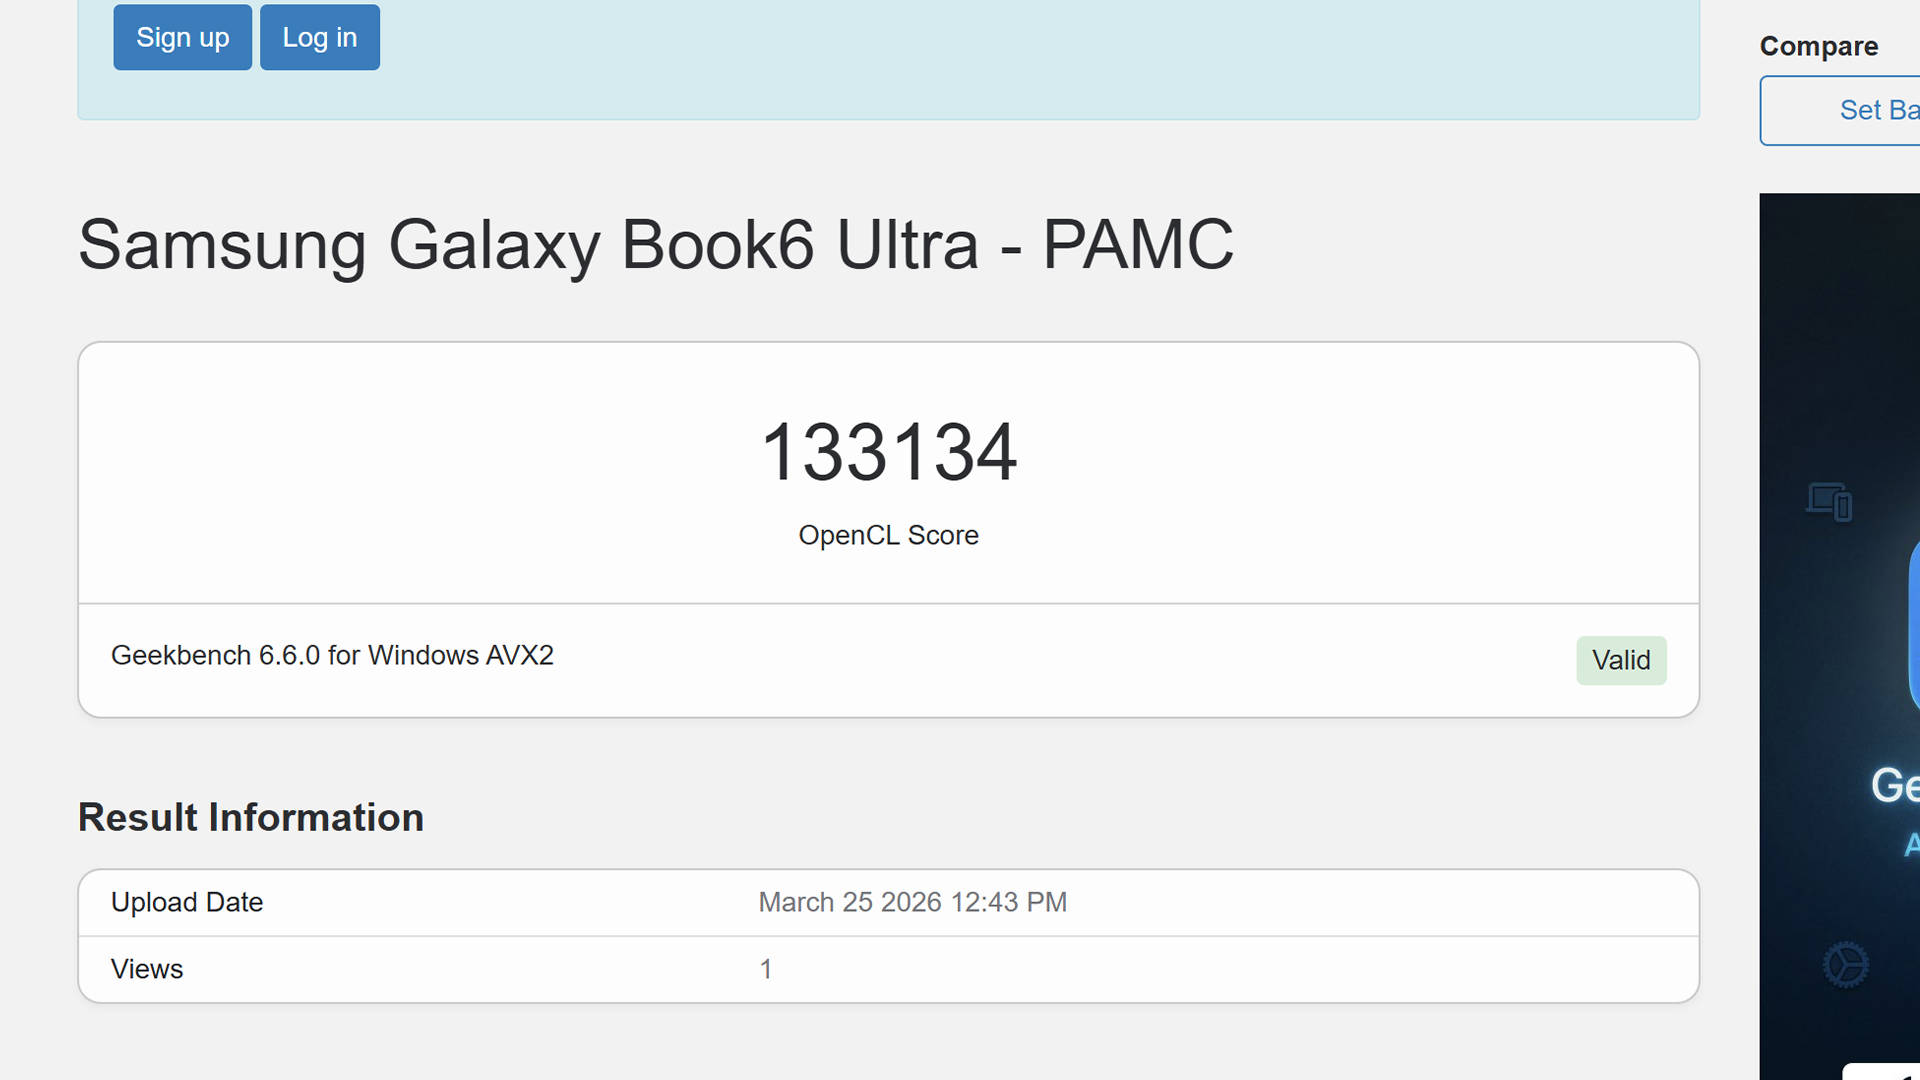
Task: Open the Log in page
Action: (x=320, y=37)
